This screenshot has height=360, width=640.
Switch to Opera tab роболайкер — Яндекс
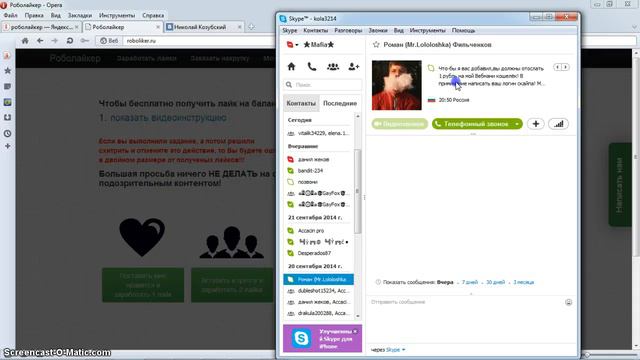coord(41,27)
